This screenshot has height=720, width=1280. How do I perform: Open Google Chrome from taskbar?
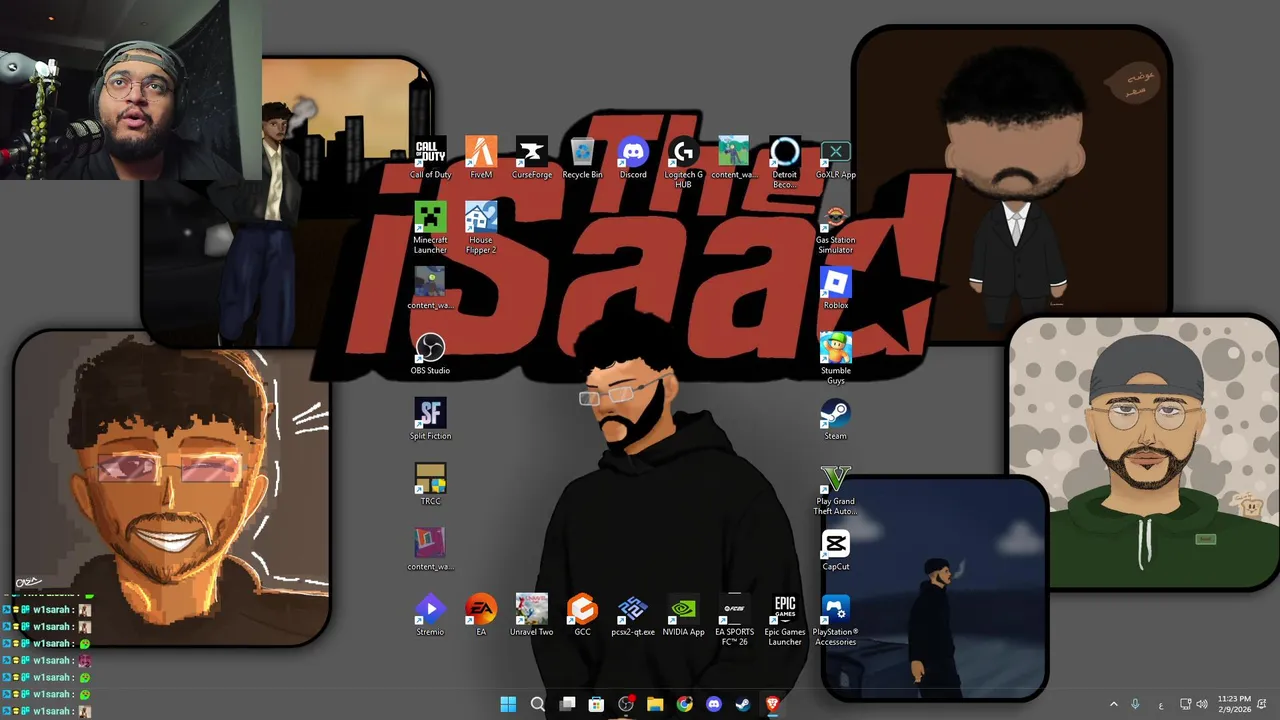[684, 704]
